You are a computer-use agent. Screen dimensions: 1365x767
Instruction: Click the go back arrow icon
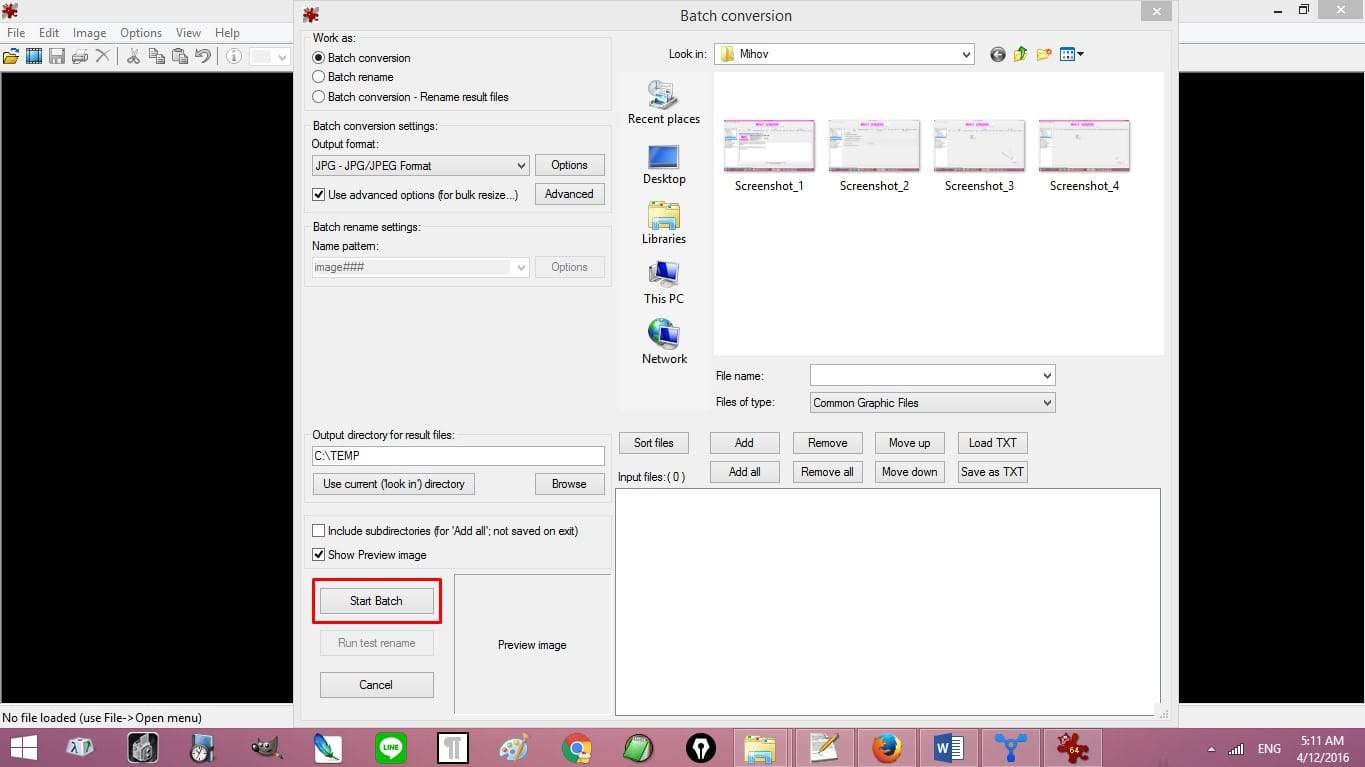pyautogui.click(x=997, y=55)
